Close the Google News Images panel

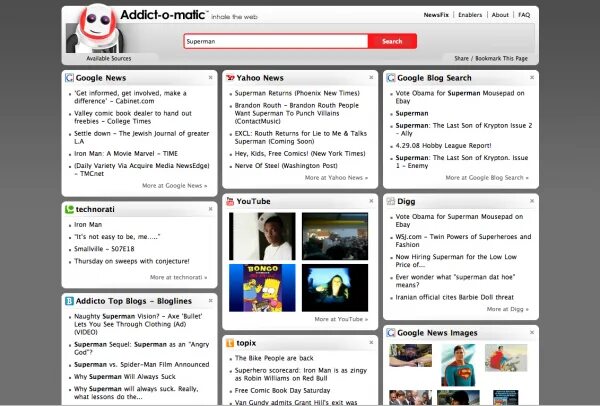pos(532,333)
